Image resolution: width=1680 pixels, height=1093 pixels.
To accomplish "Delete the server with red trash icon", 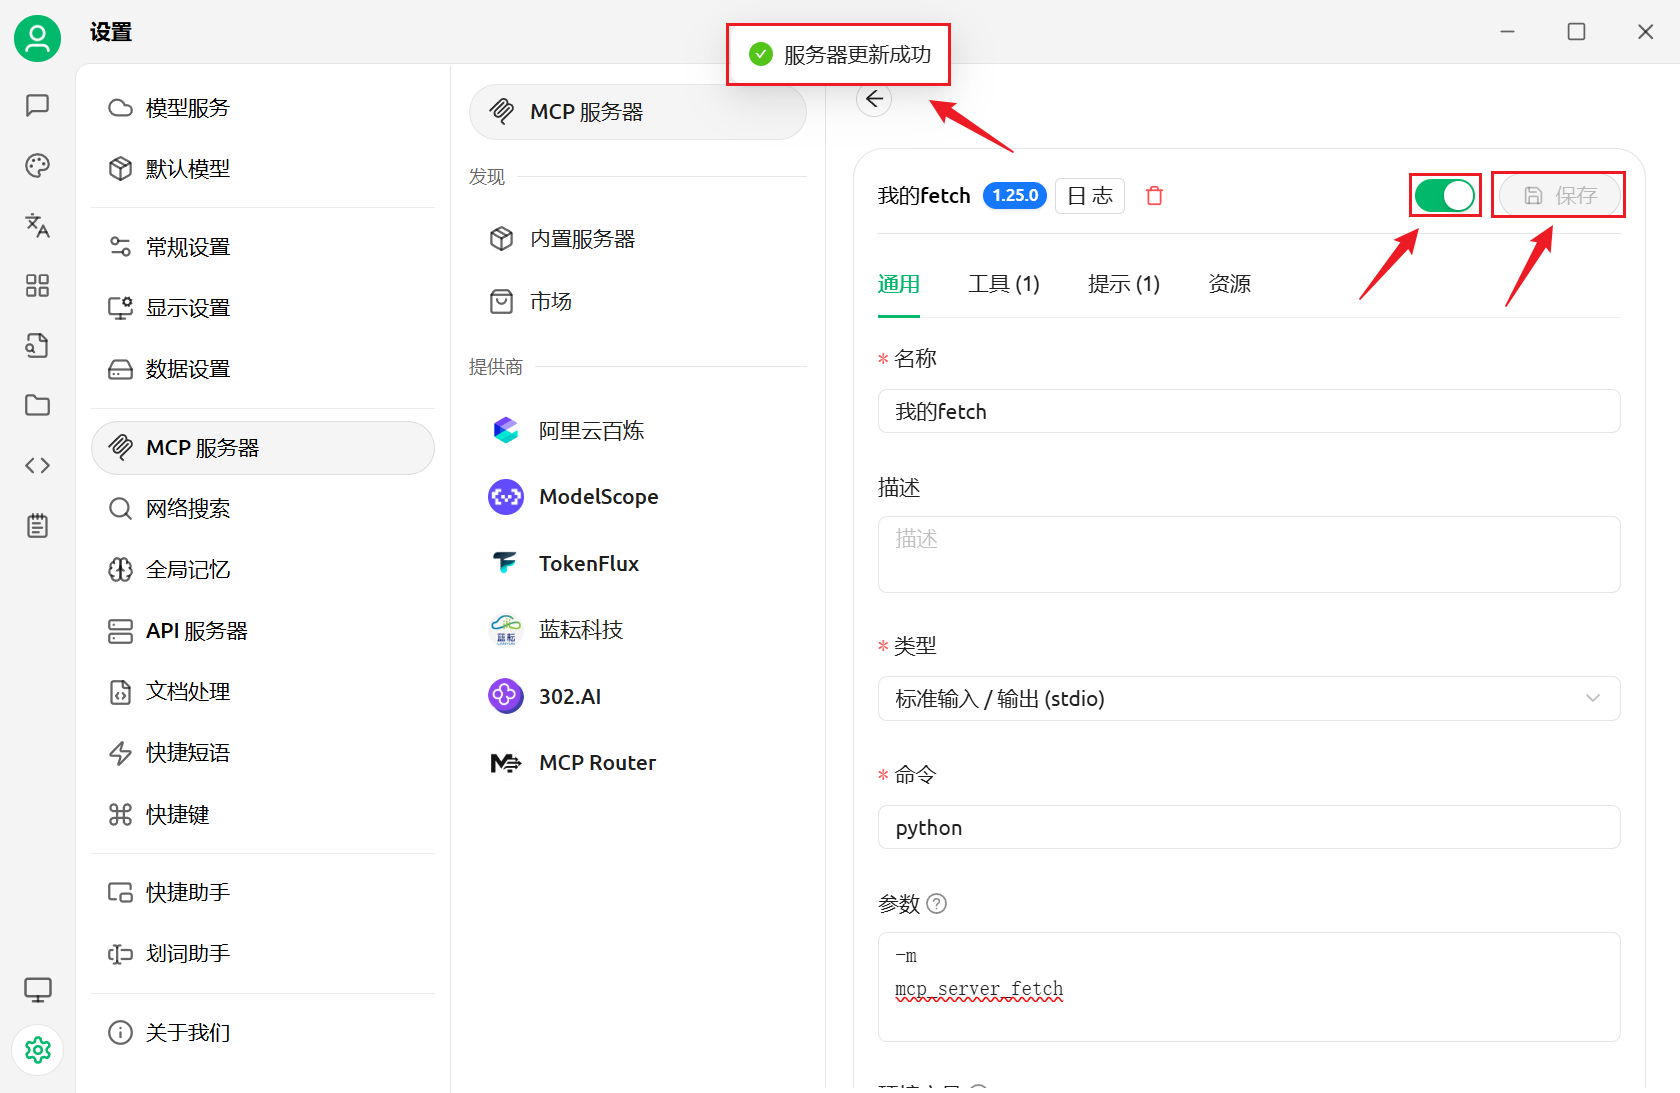I will 1154,196.
